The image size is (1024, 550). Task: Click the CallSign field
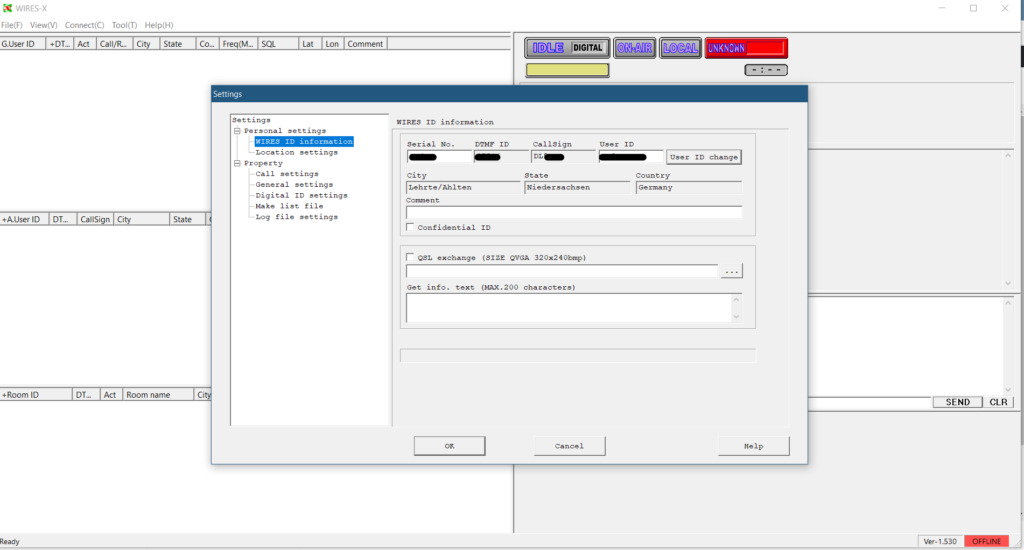tap(563, 157)
